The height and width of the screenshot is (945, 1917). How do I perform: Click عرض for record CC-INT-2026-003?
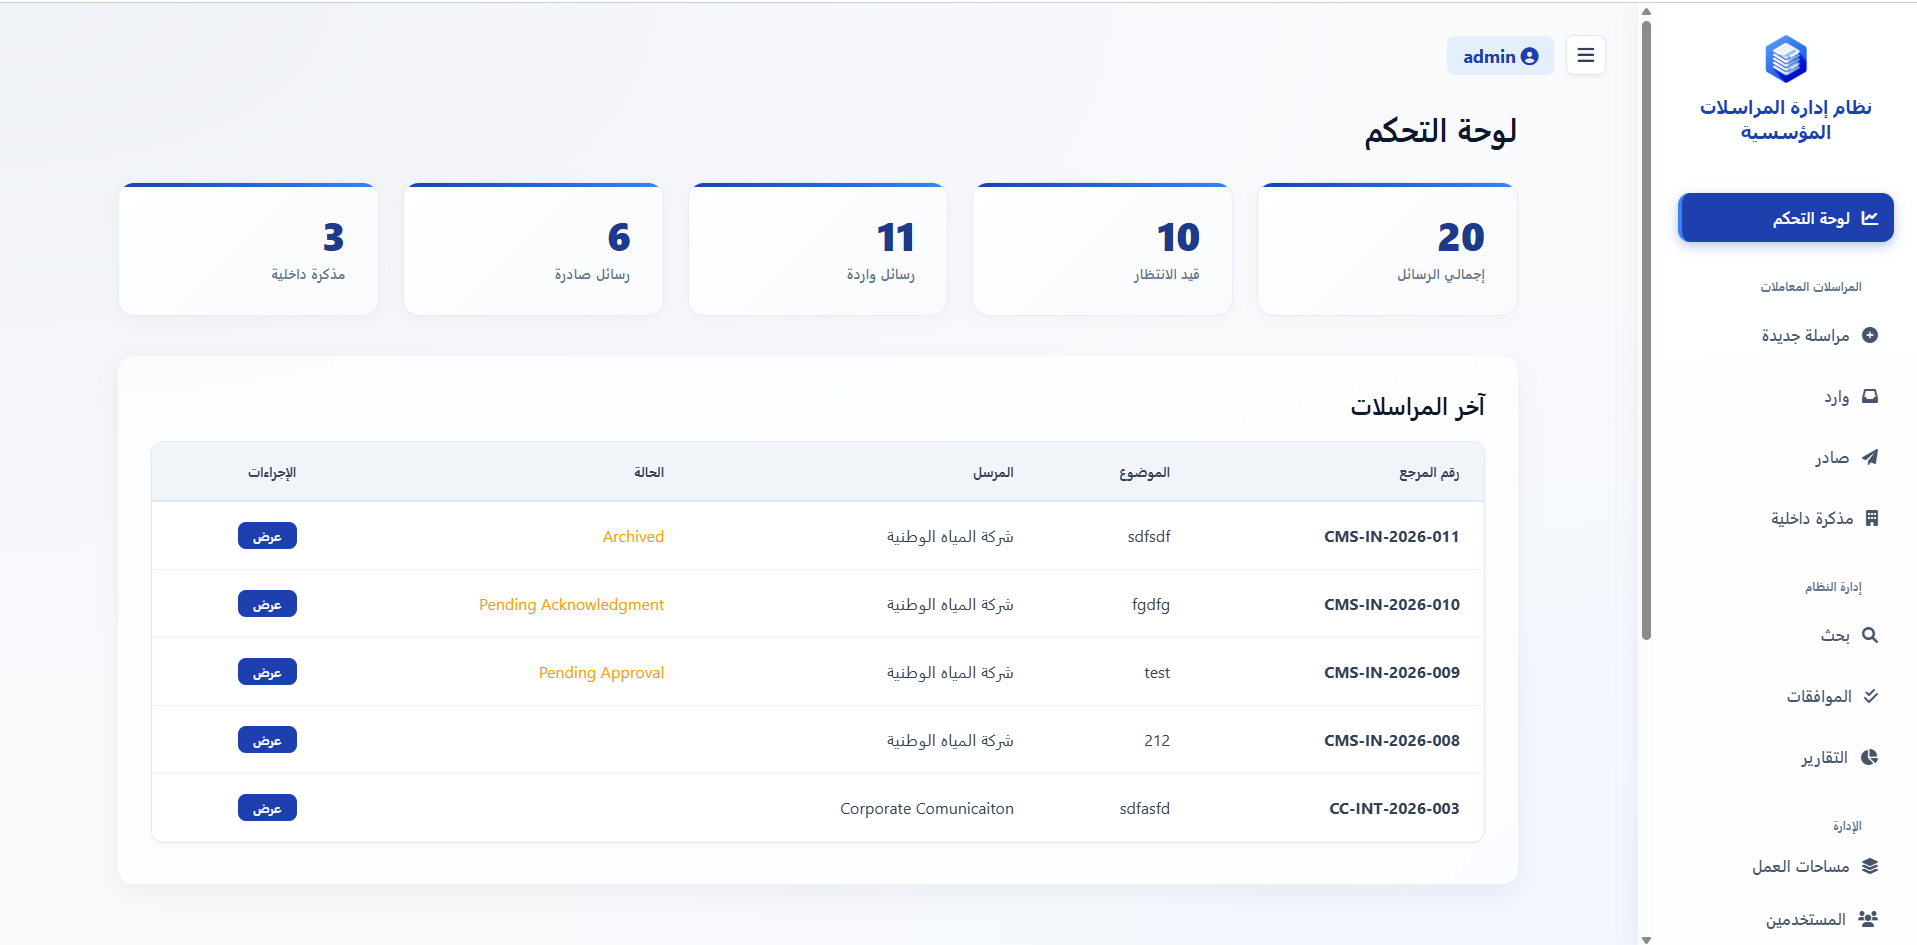tap(267, 807)
